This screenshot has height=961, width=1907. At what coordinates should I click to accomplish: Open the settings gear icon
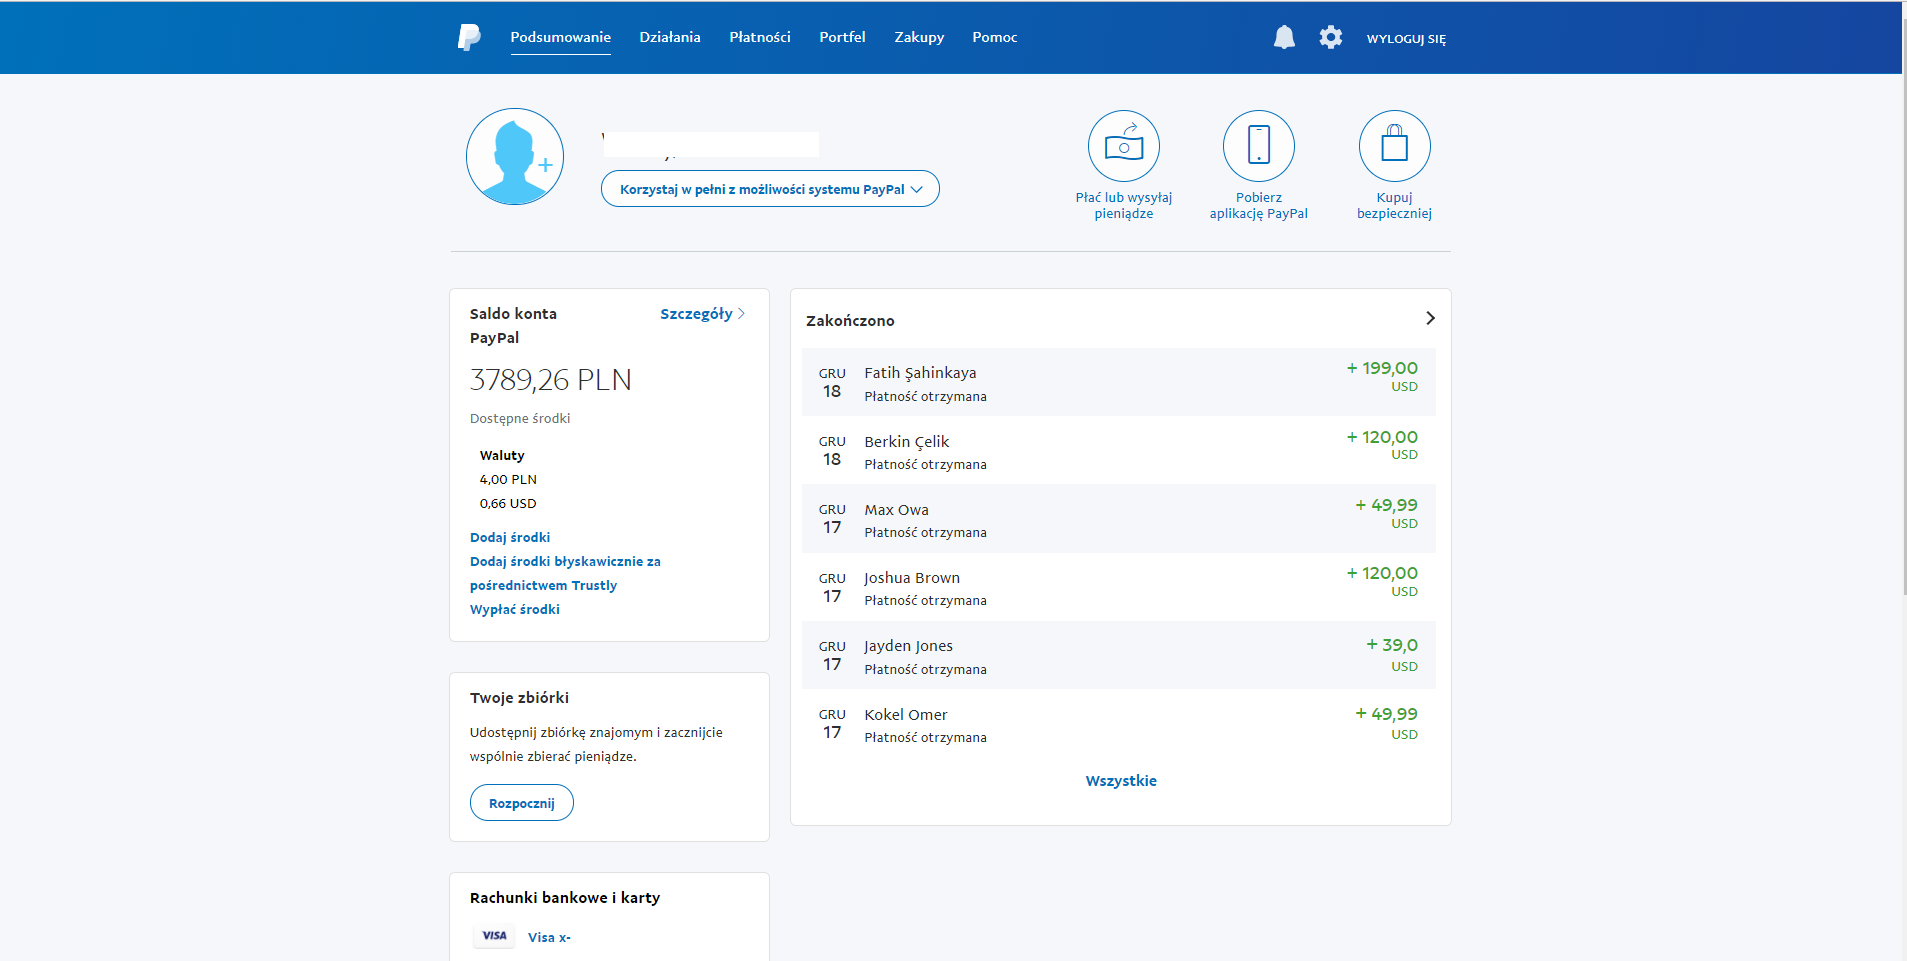[x=1330, y=37]
